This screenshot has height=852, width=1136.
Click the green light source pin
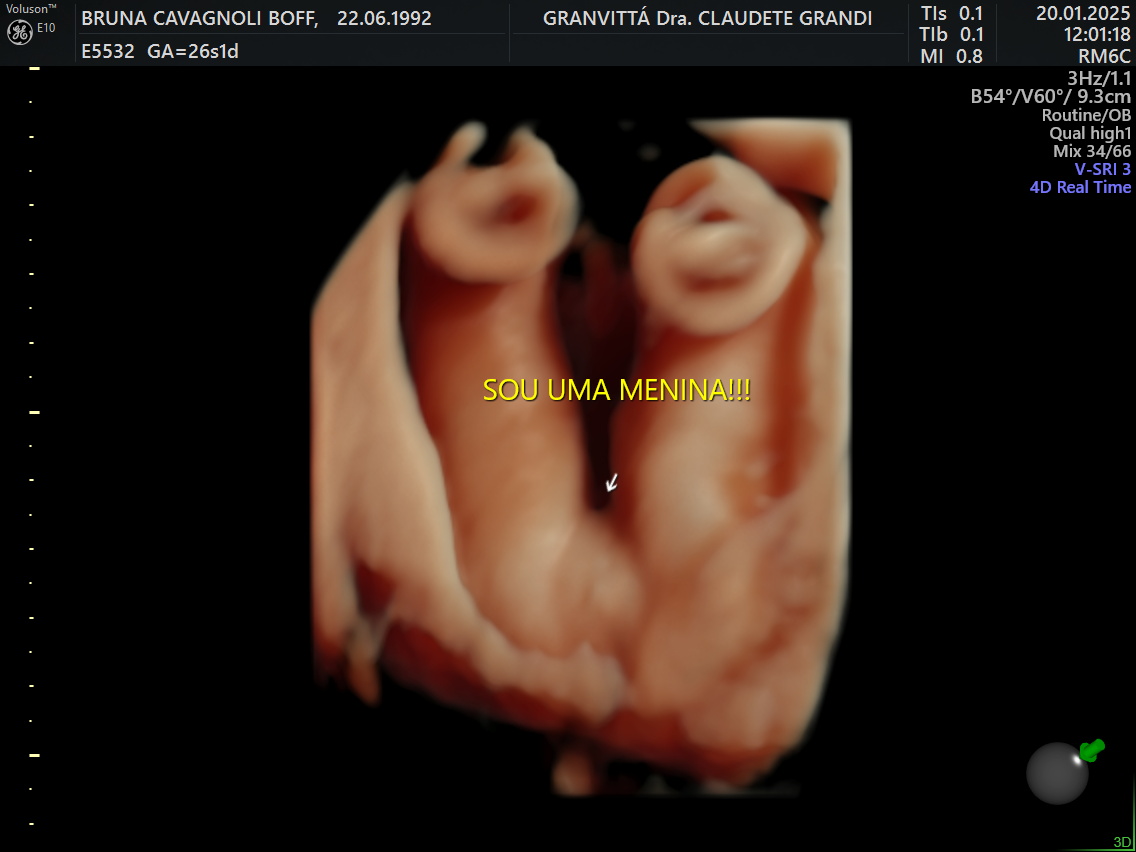[1091, 749]
